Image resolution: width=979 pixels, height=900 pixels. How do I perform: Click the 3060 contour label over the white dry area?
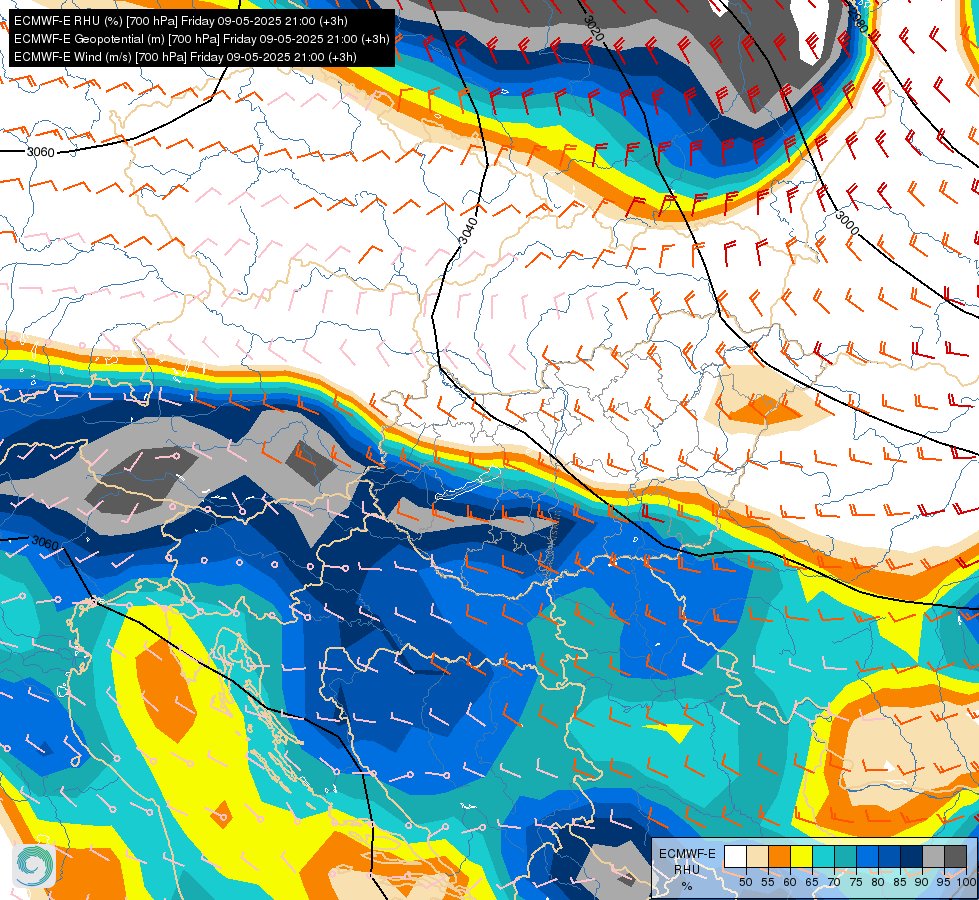pos(41,152)
